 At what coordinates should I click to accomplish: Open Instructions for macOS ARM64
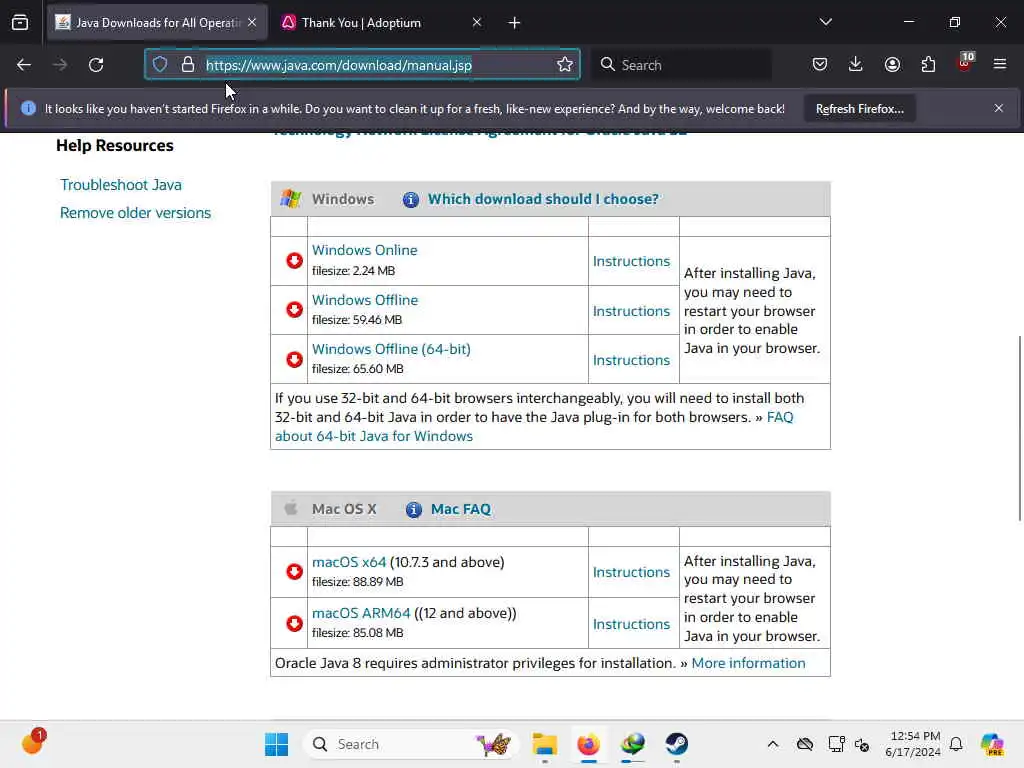point(632,624)
